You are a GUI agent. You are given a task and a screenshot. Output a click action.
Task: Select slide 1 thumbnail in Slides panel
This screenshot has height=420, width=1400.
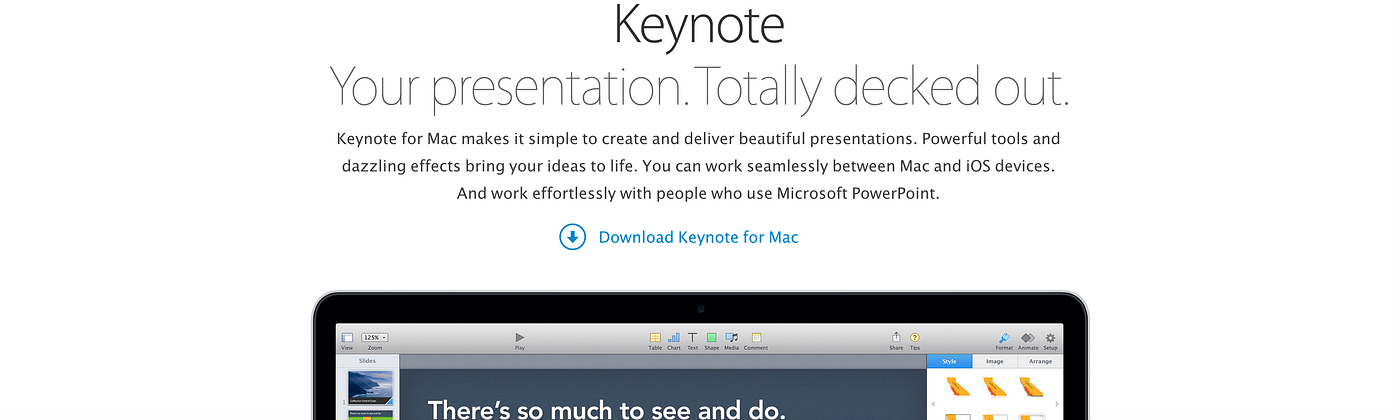370,388
